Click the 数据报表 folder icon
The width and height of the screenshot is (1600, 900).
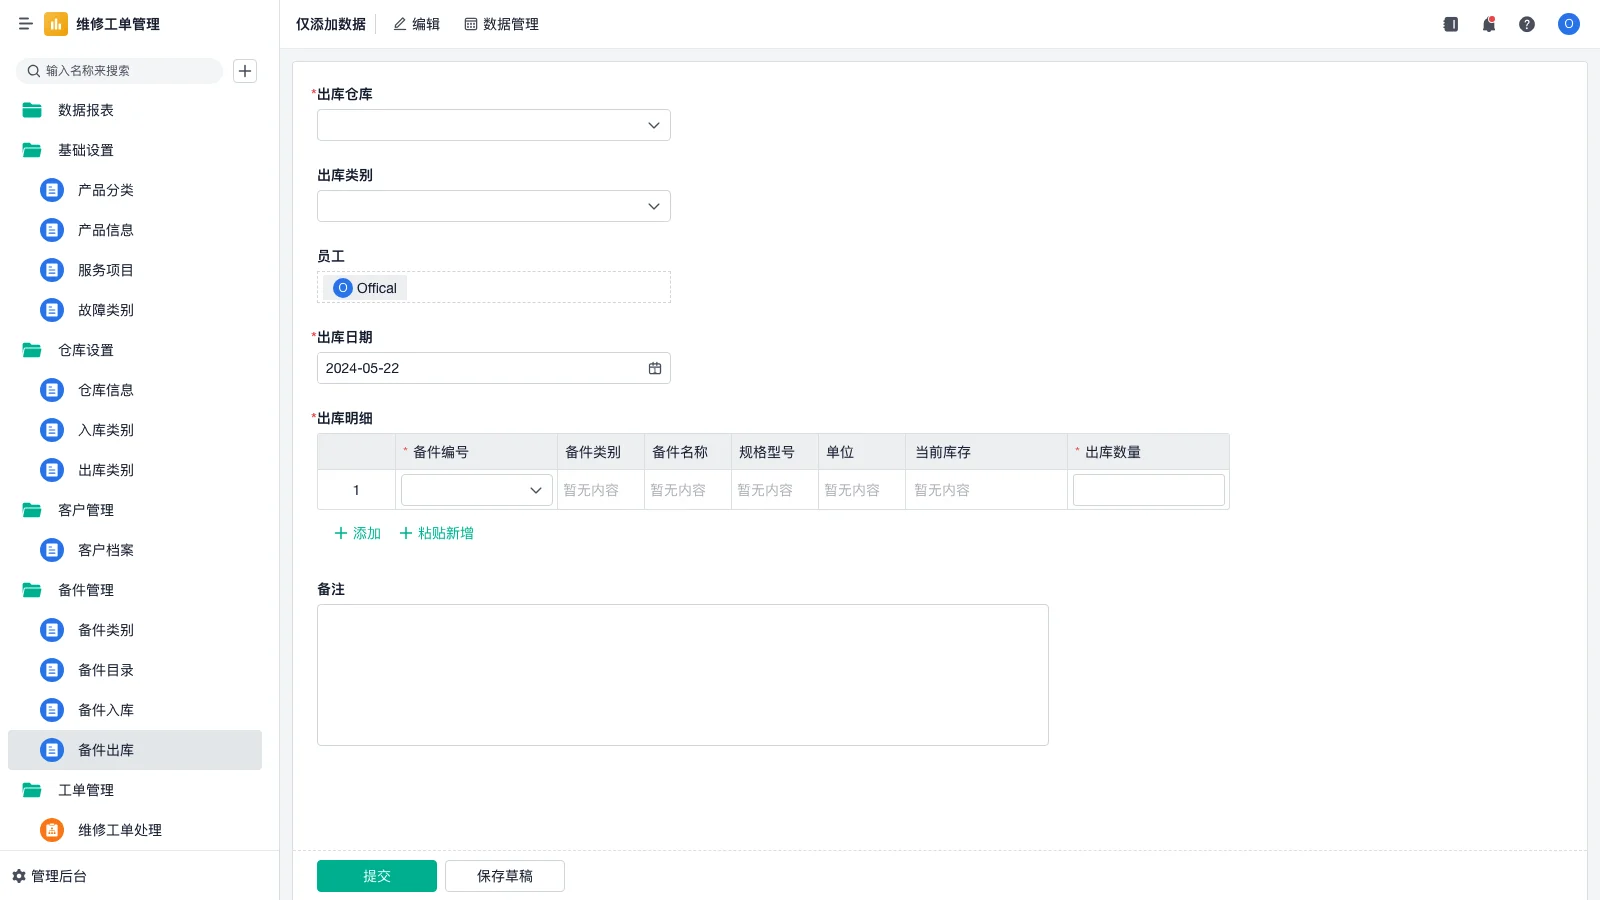(x=32, y=110)
